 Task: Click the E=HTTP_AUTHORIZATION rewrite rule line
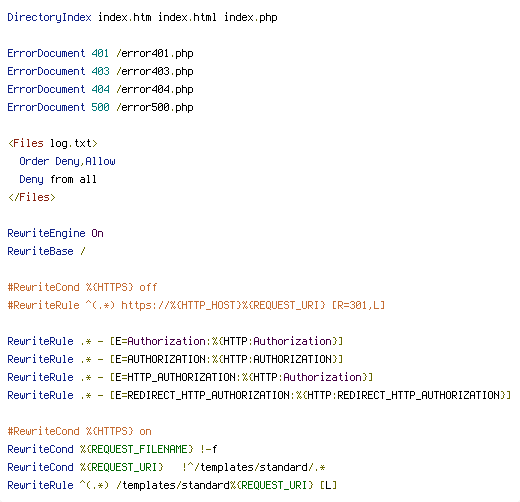(190, 377)
